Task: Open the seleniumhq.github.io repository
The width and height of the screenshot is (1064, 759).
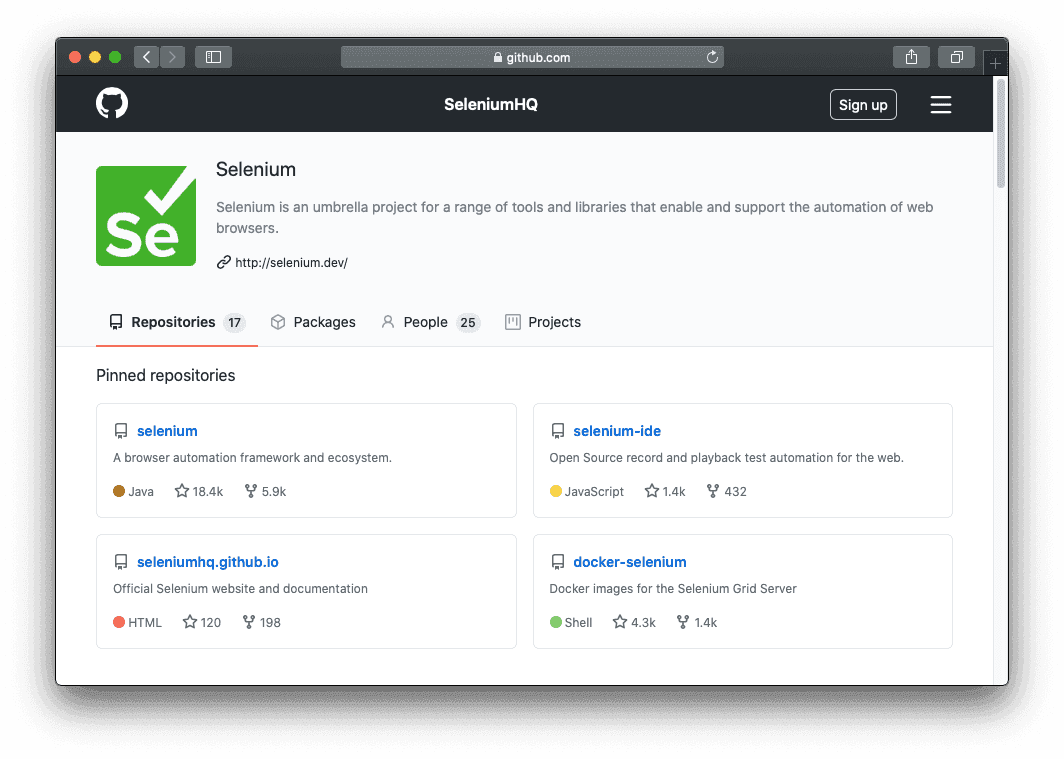Action: (208, 562)
